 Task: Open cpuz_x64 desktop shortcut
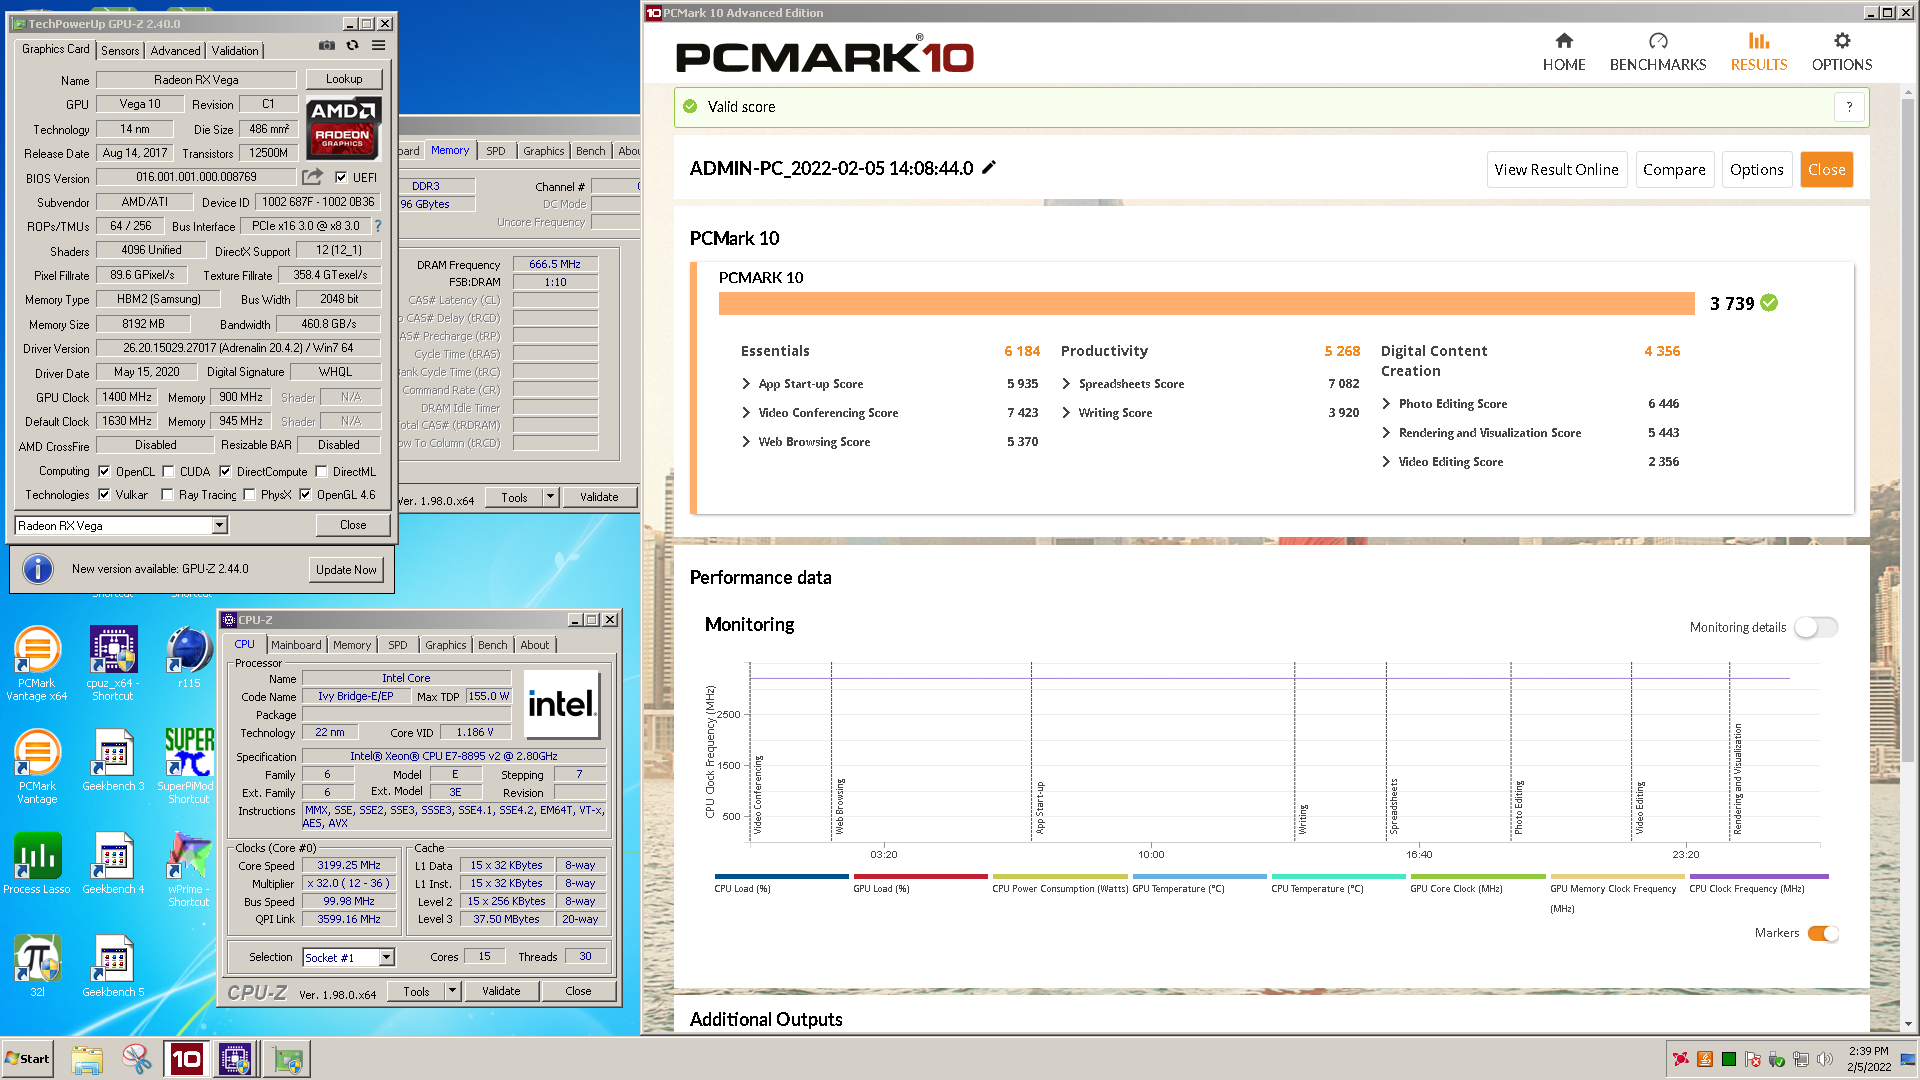point(113,664)
